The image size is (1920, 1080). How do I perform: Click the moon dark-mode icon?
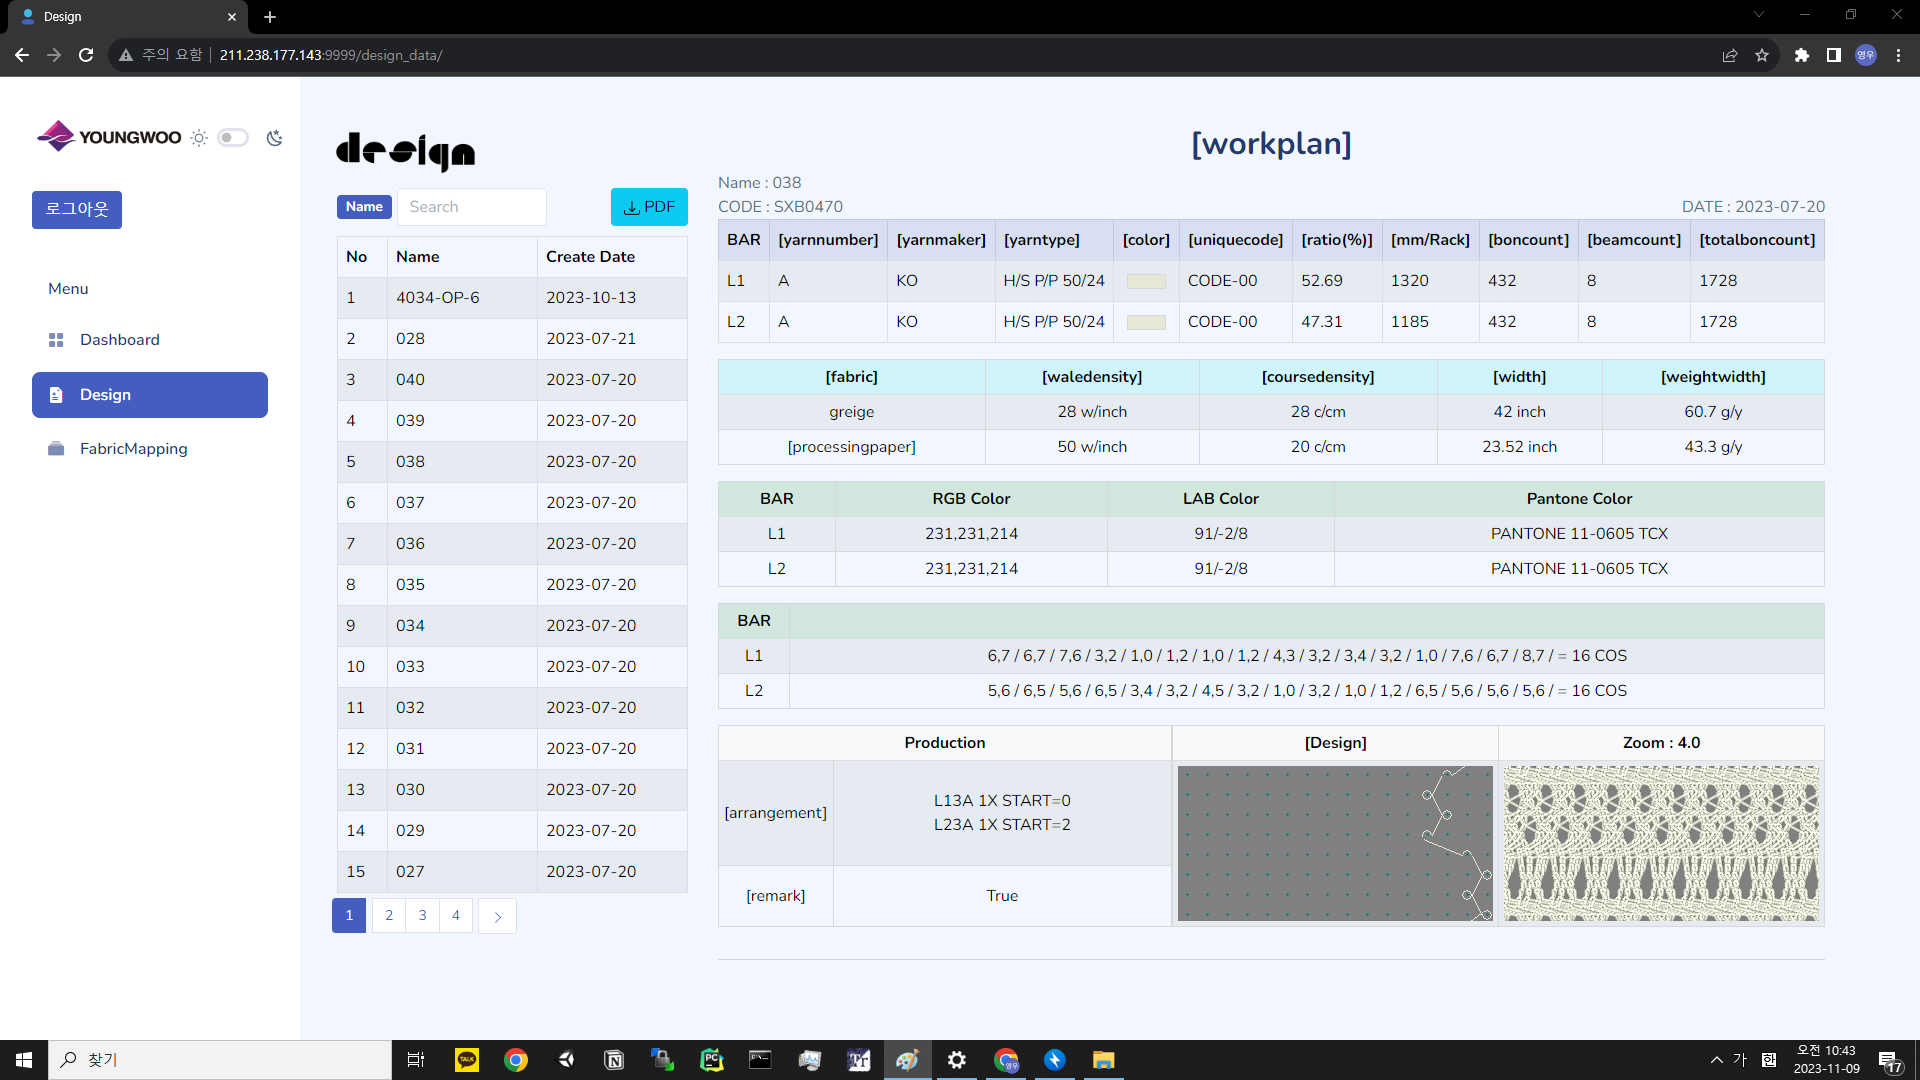(274, 138)
